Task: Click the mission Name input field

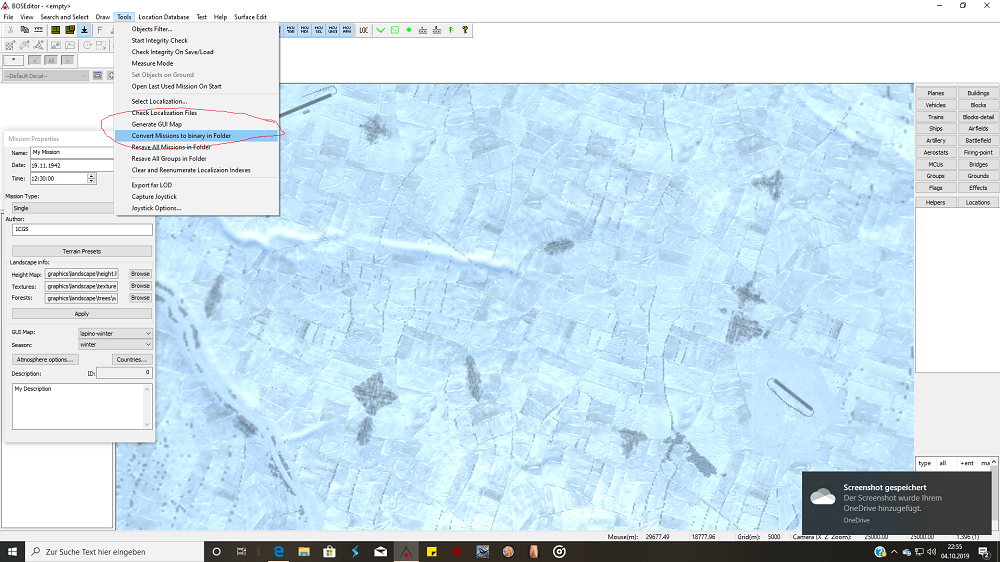Action: tap(72, 152)
